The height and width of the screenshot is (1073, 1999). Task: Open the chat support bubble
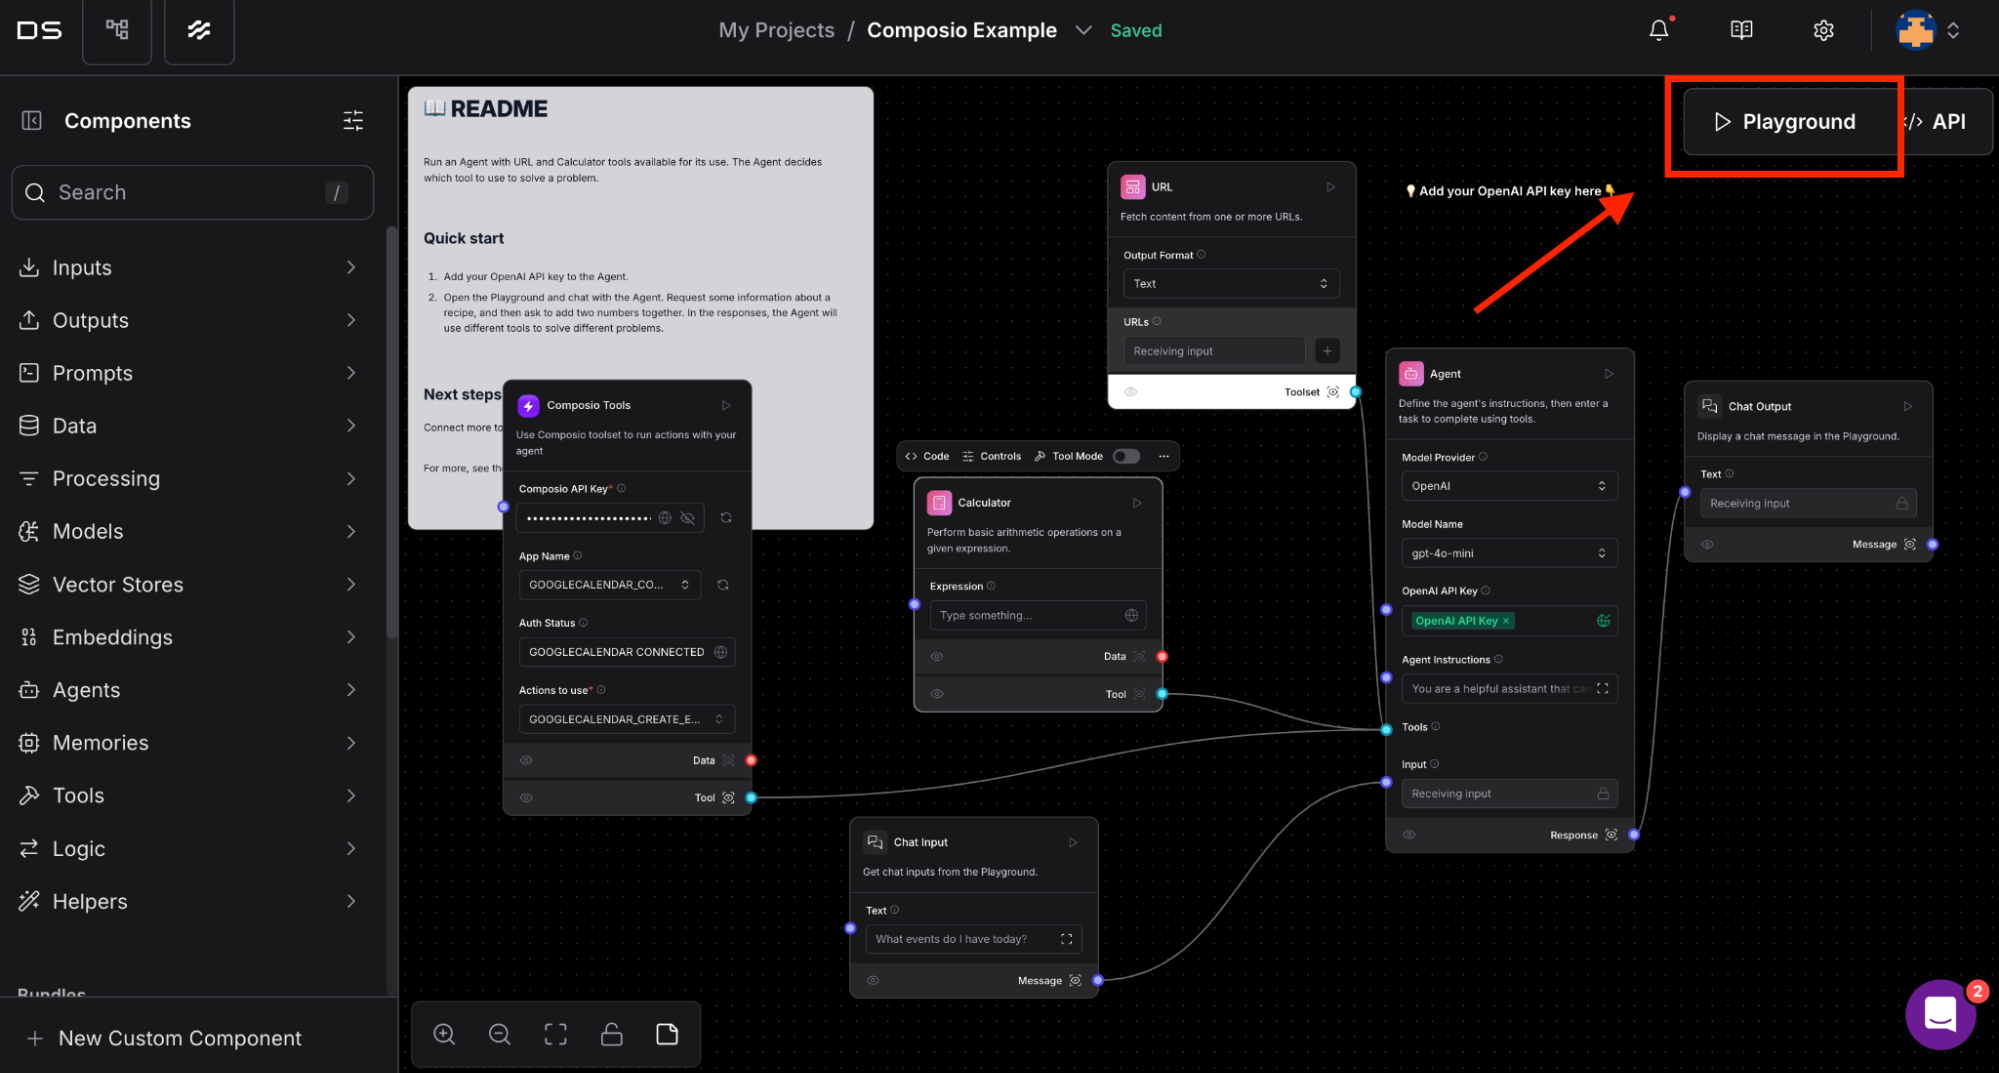coord(1939,1014)
